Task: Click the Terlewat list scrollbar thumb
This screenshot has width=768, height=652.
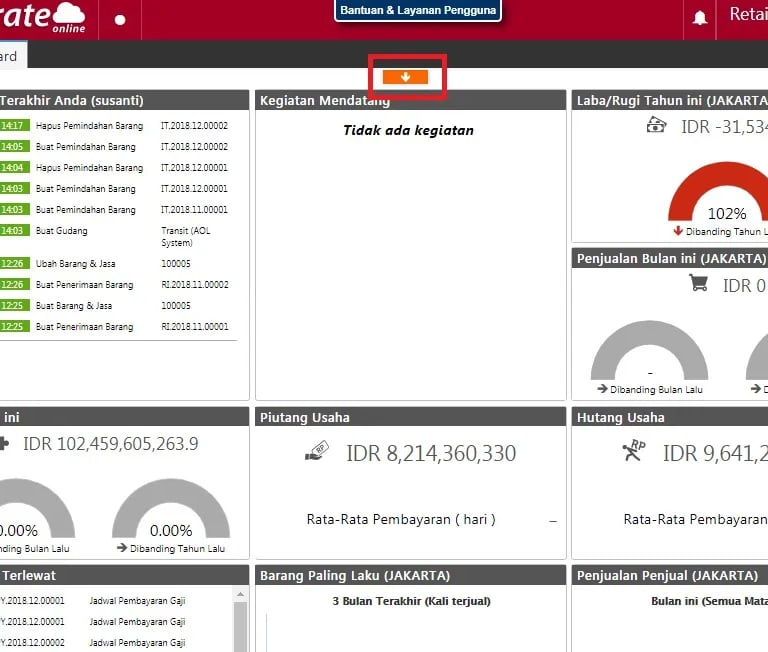Action: pyautogui.click(x=240, y=627)
